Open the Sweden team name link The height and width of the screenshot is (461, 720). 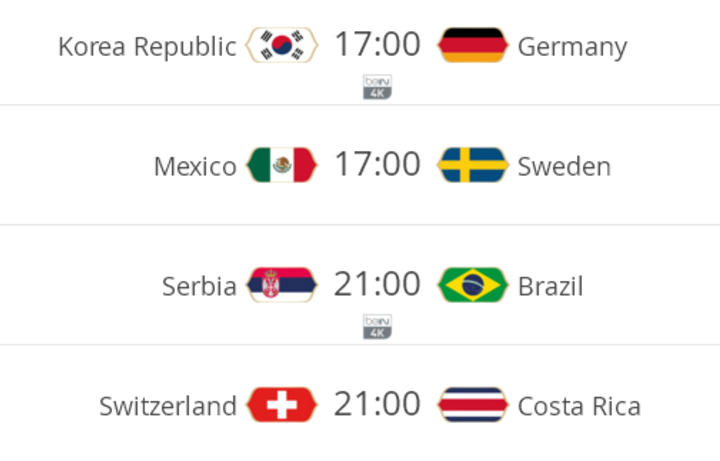click(564, 166)
